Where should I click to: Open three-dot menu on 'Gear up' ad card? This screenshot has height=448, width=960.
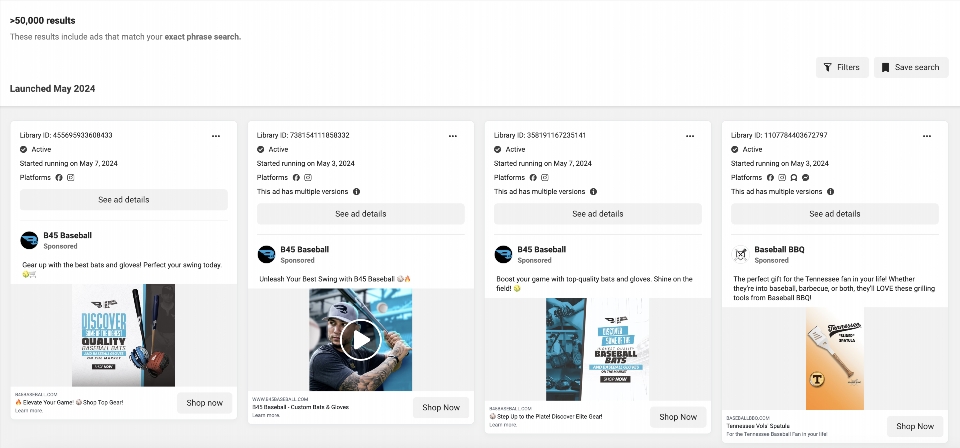pyautogui.click(x=216, y=136)
